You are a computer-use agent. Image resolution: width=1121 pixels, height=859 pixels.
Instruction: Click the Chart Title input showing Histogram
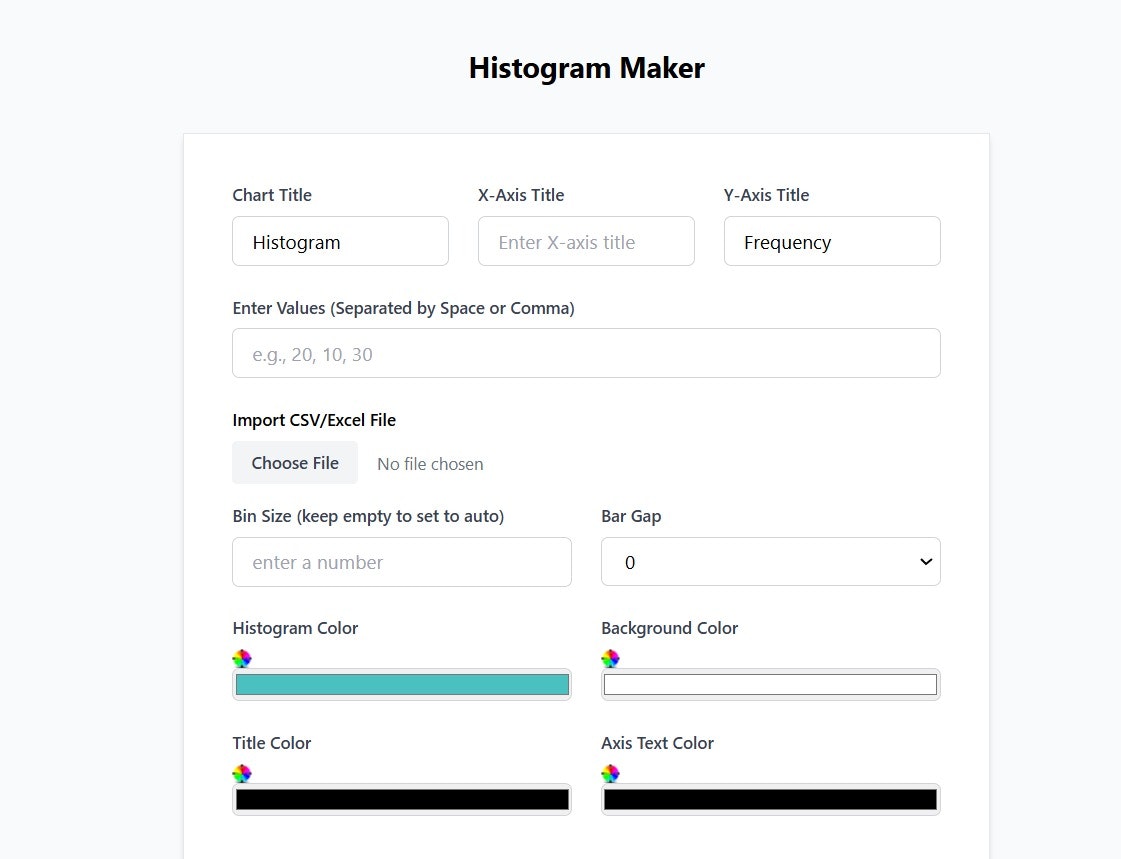pos(340,241)
